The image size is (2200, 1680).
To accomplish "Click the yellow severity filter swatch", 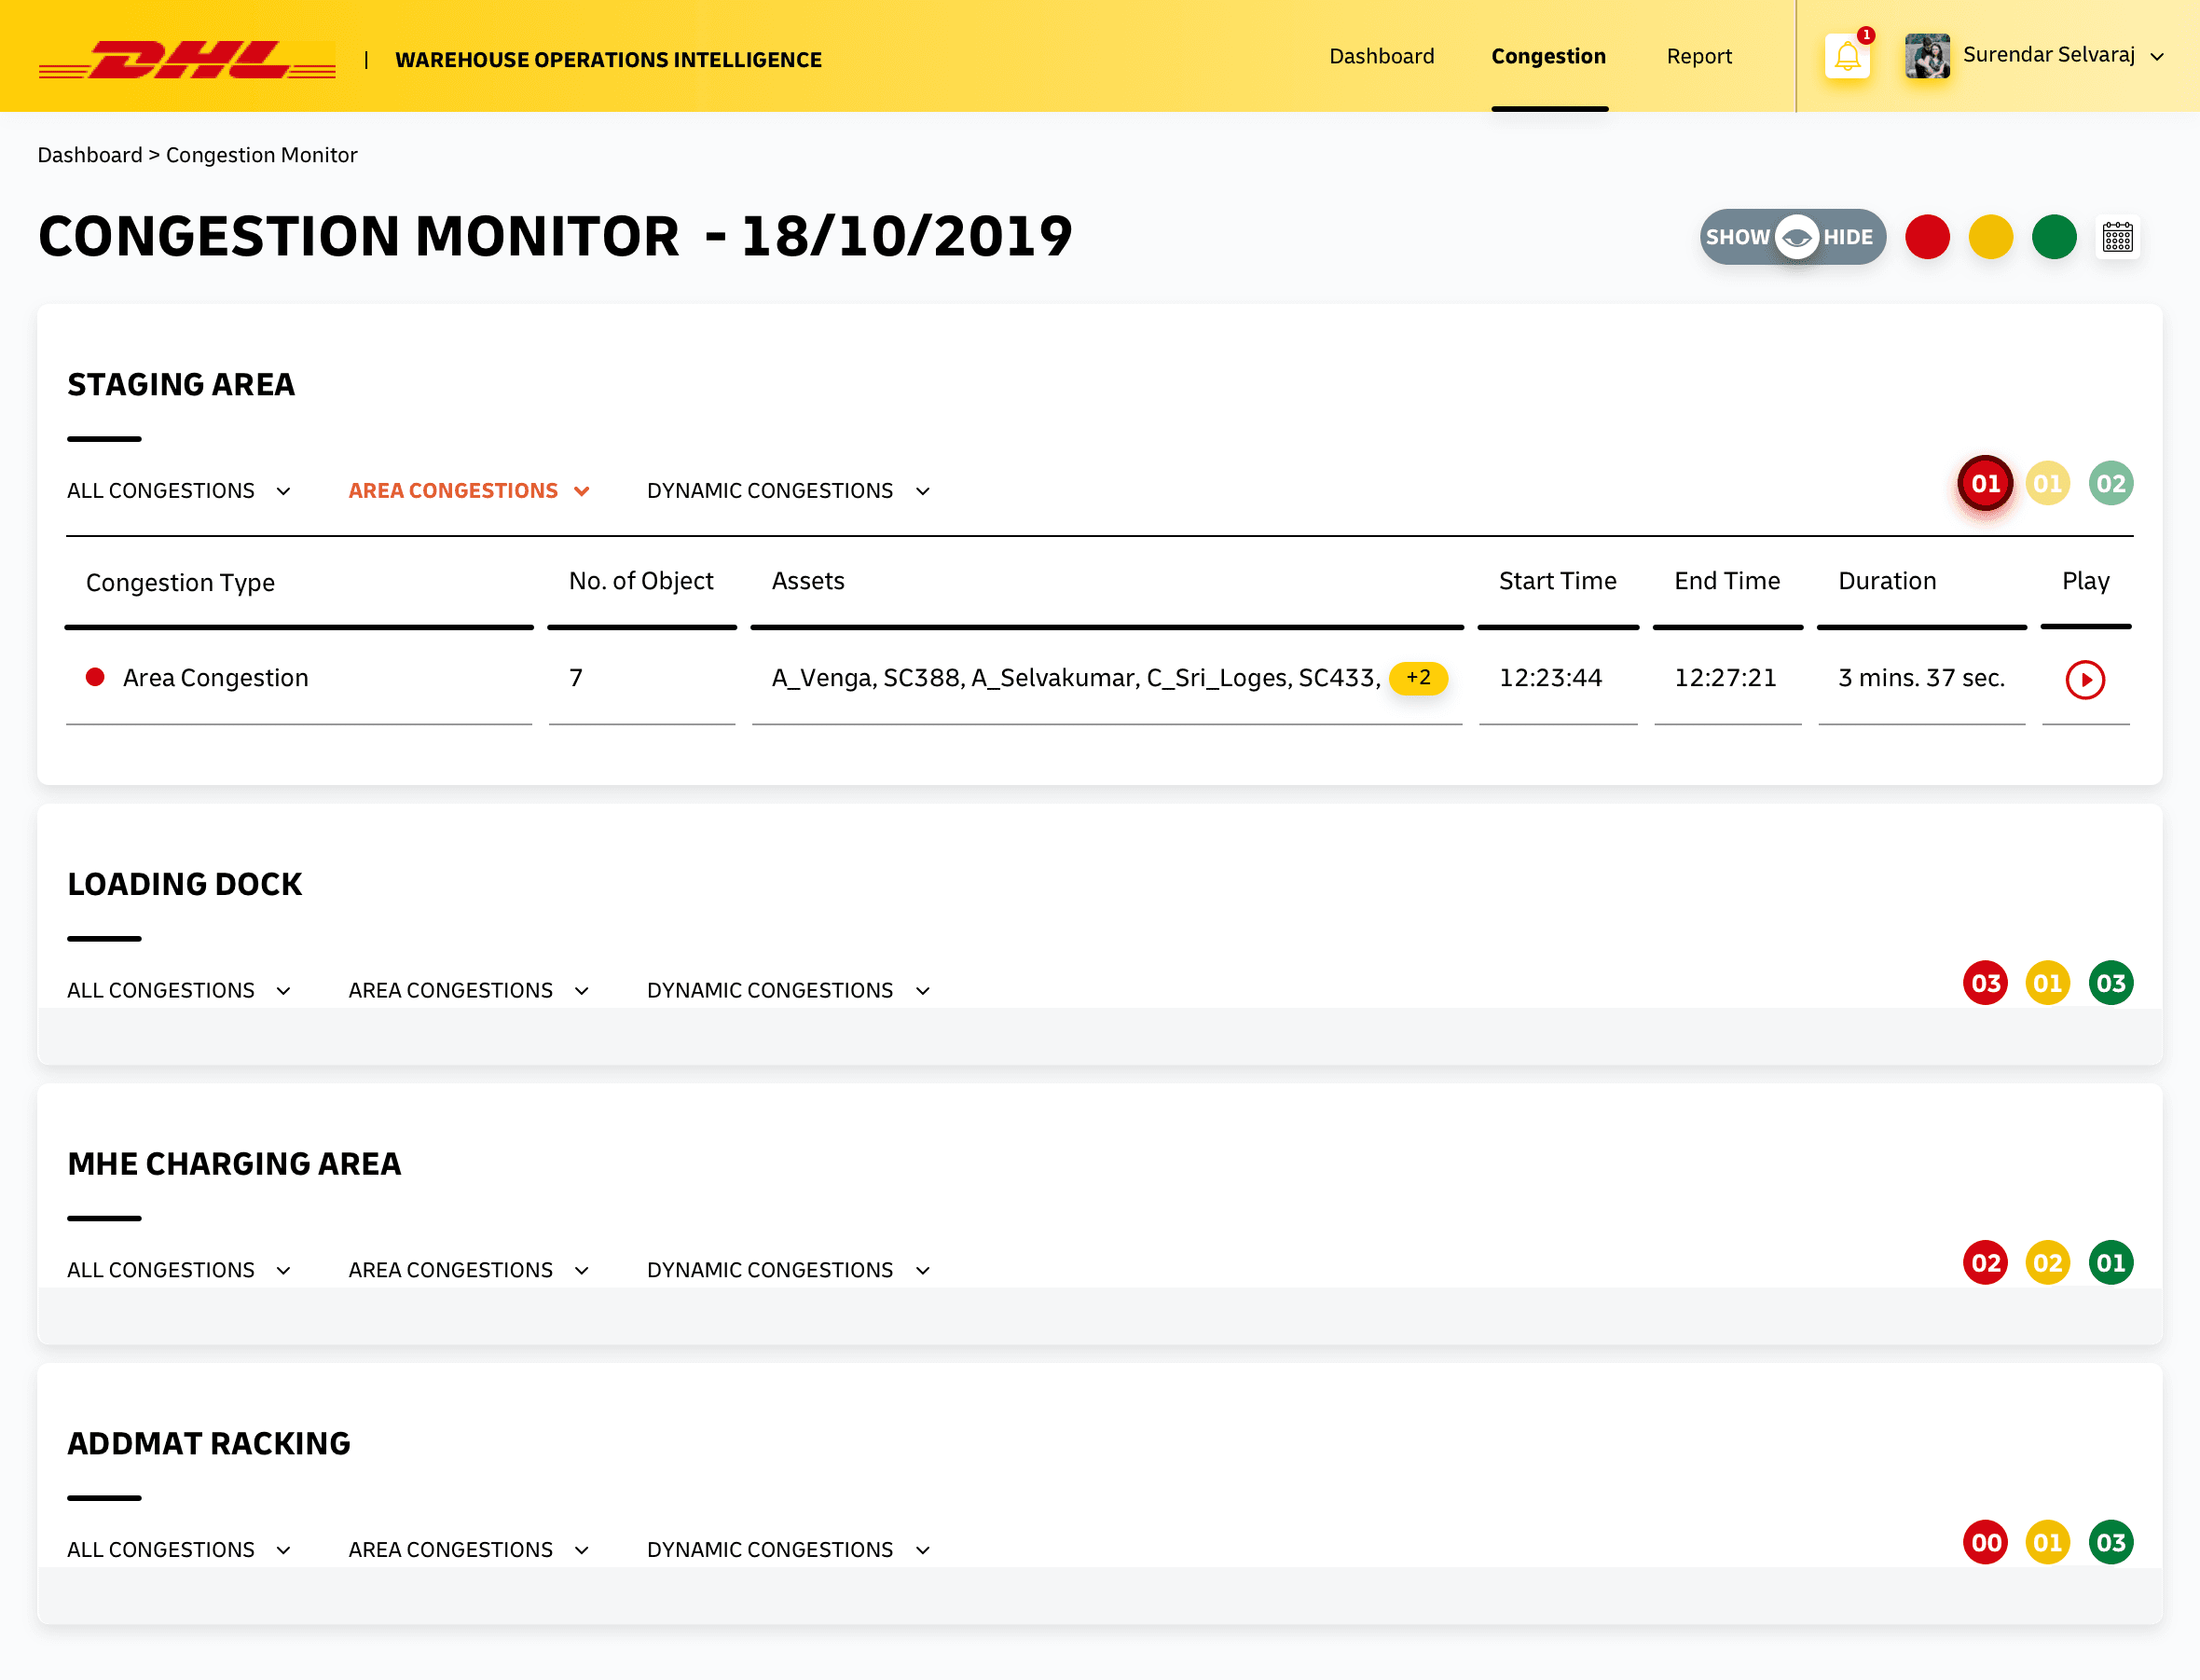I will tap(1990, 237).
